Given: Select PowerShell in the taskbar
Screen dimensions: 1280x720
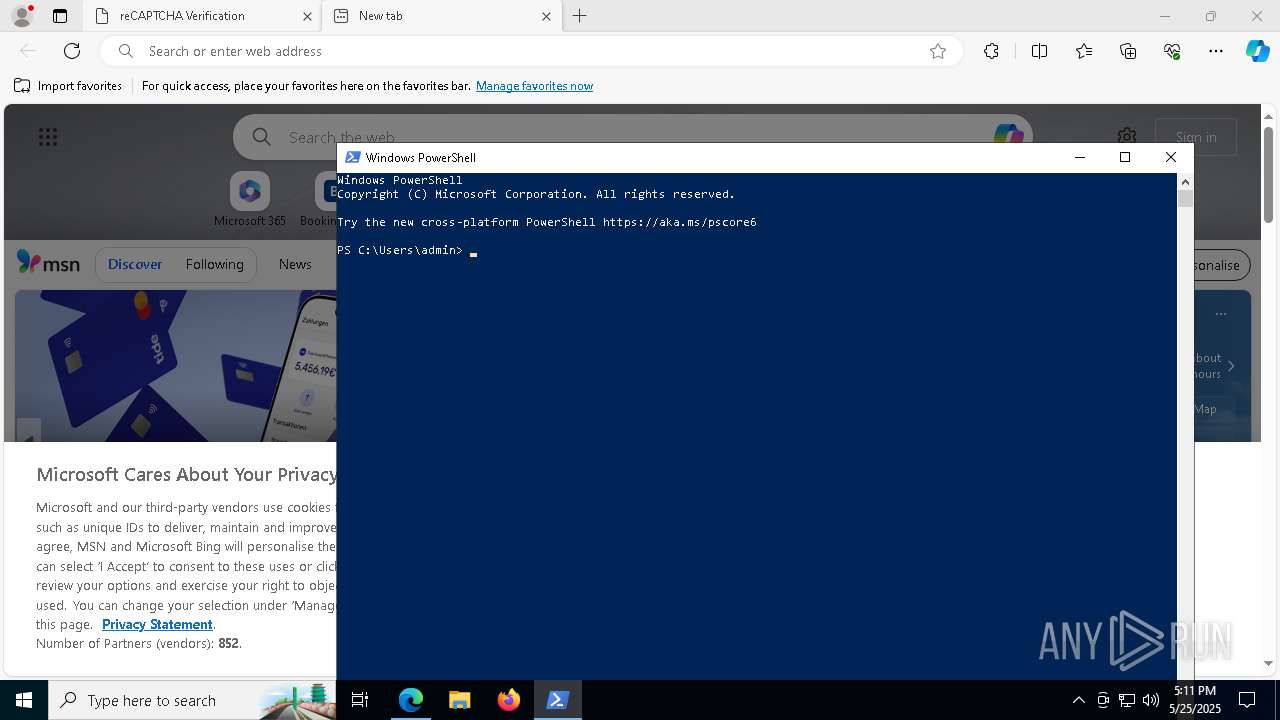Looking at the screenshot, I should (557, 700).
